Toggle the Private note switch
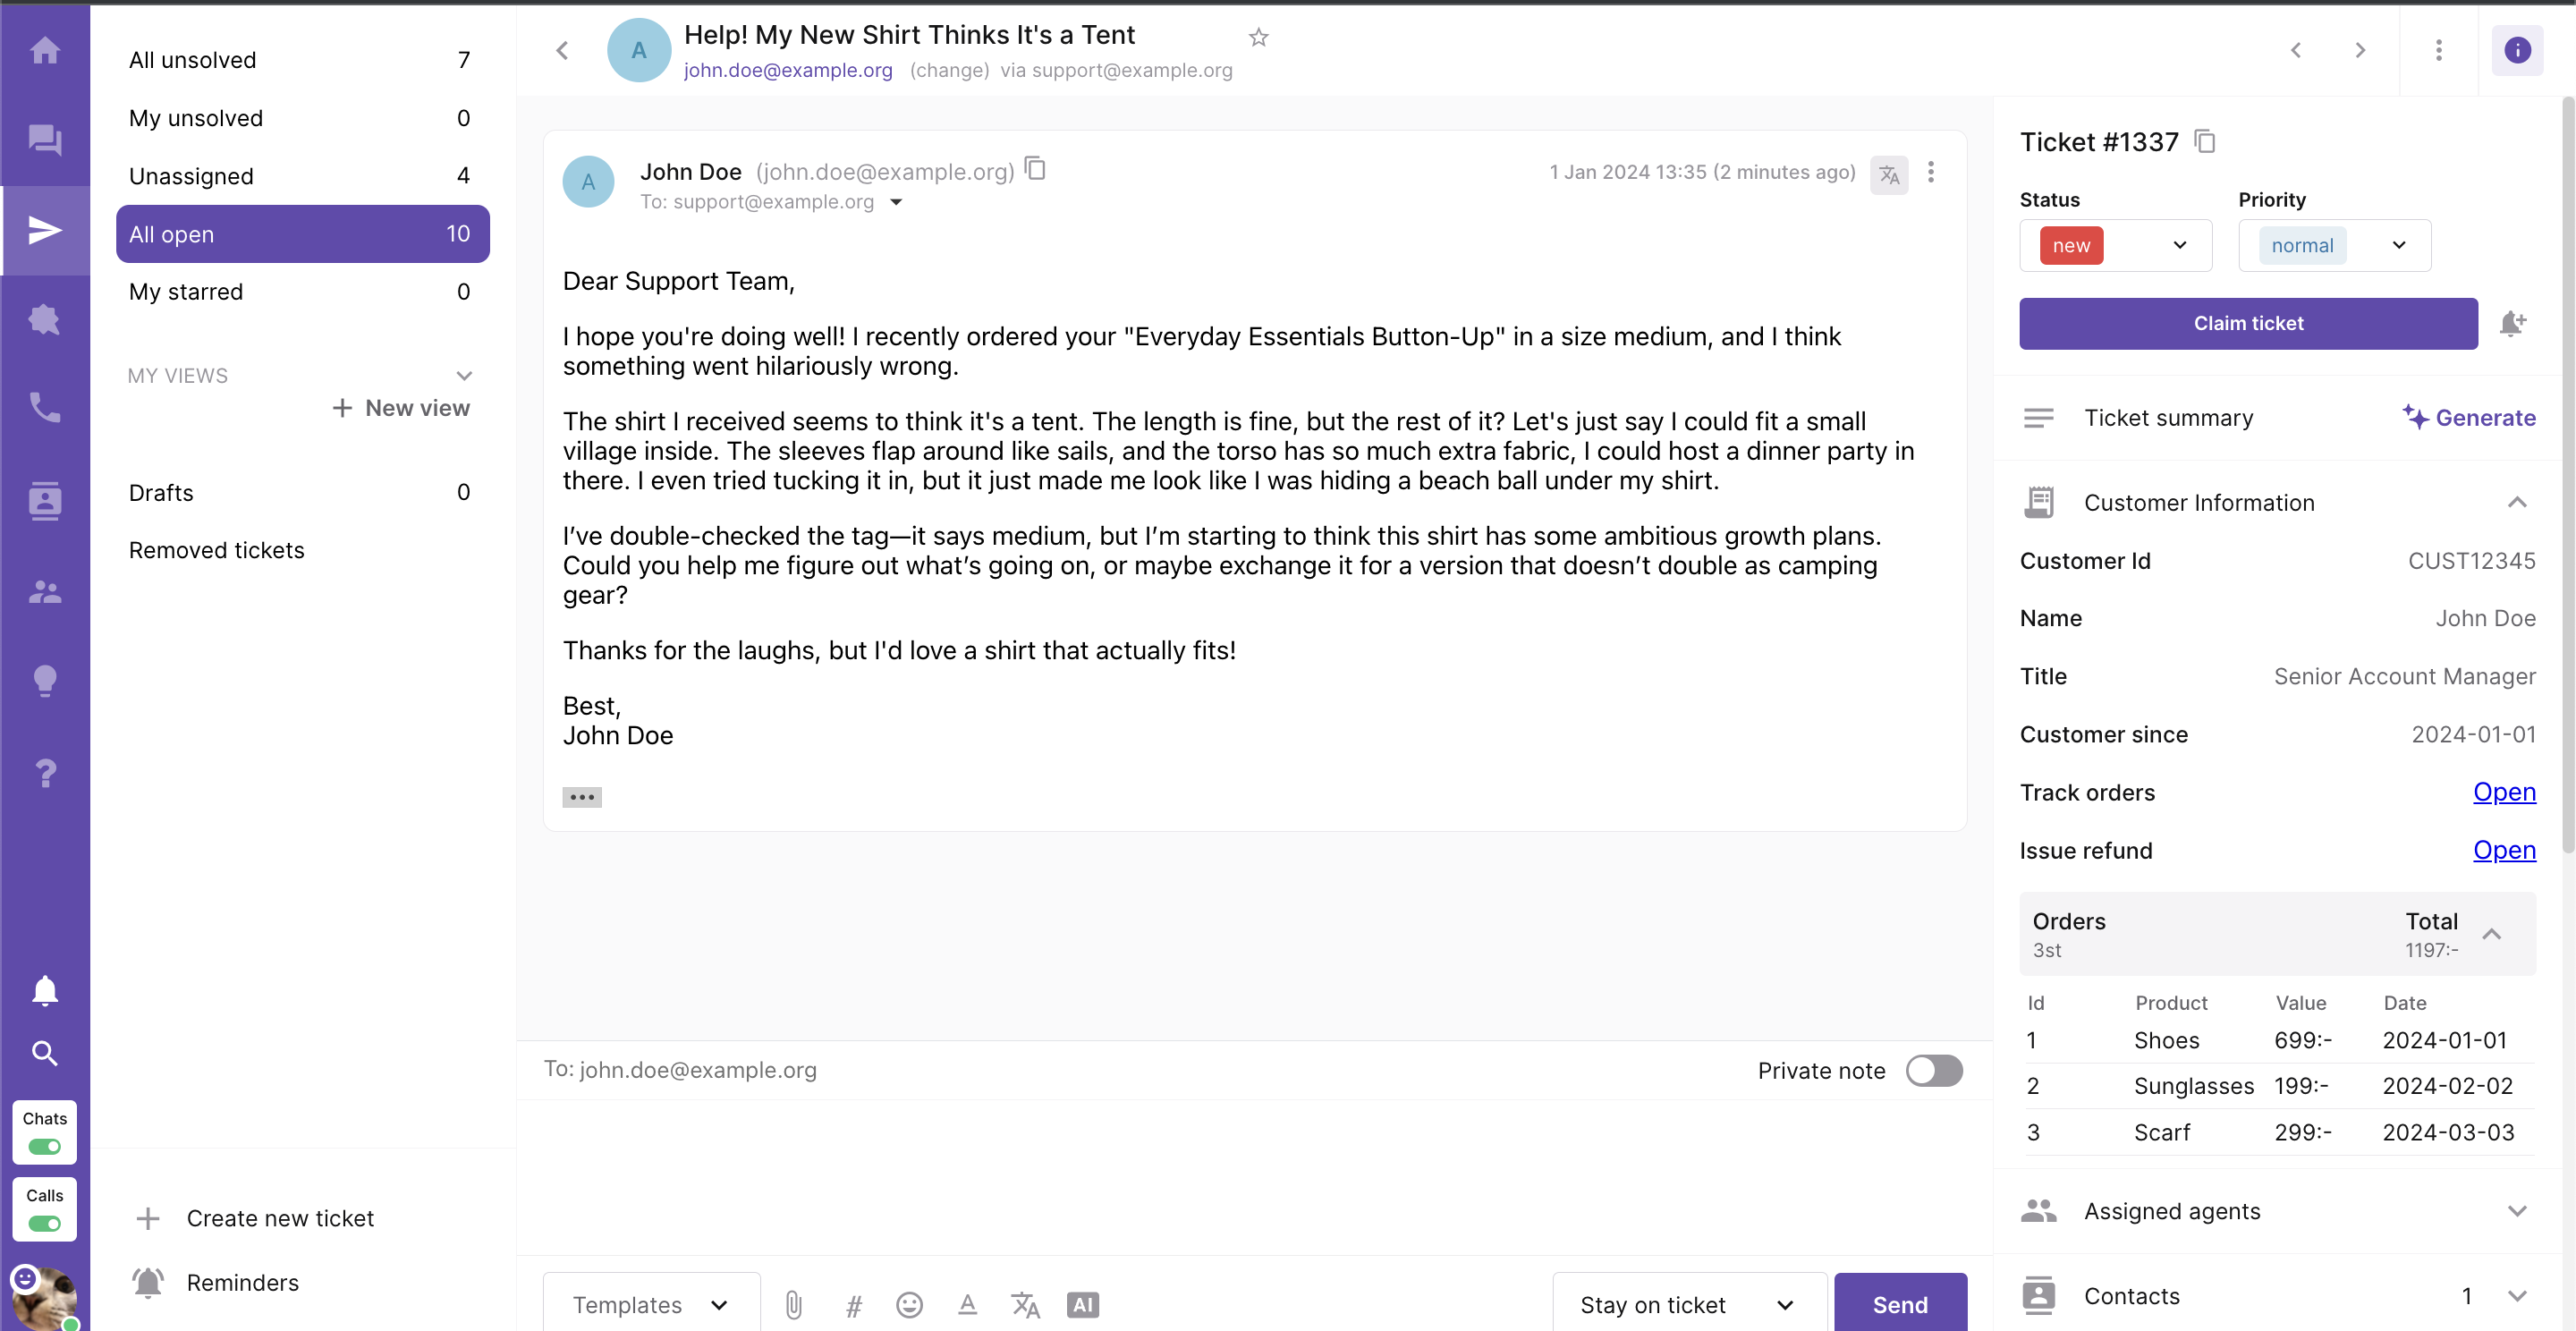 pyautogui.click(x=1933, y=1070)
